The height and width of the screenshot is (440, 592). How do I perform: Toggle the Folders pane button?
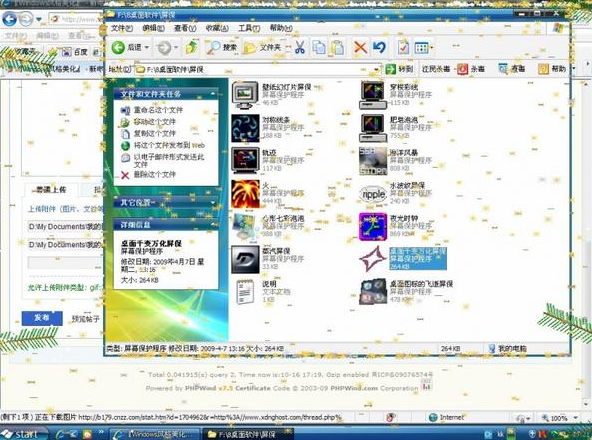click(262, 47)
